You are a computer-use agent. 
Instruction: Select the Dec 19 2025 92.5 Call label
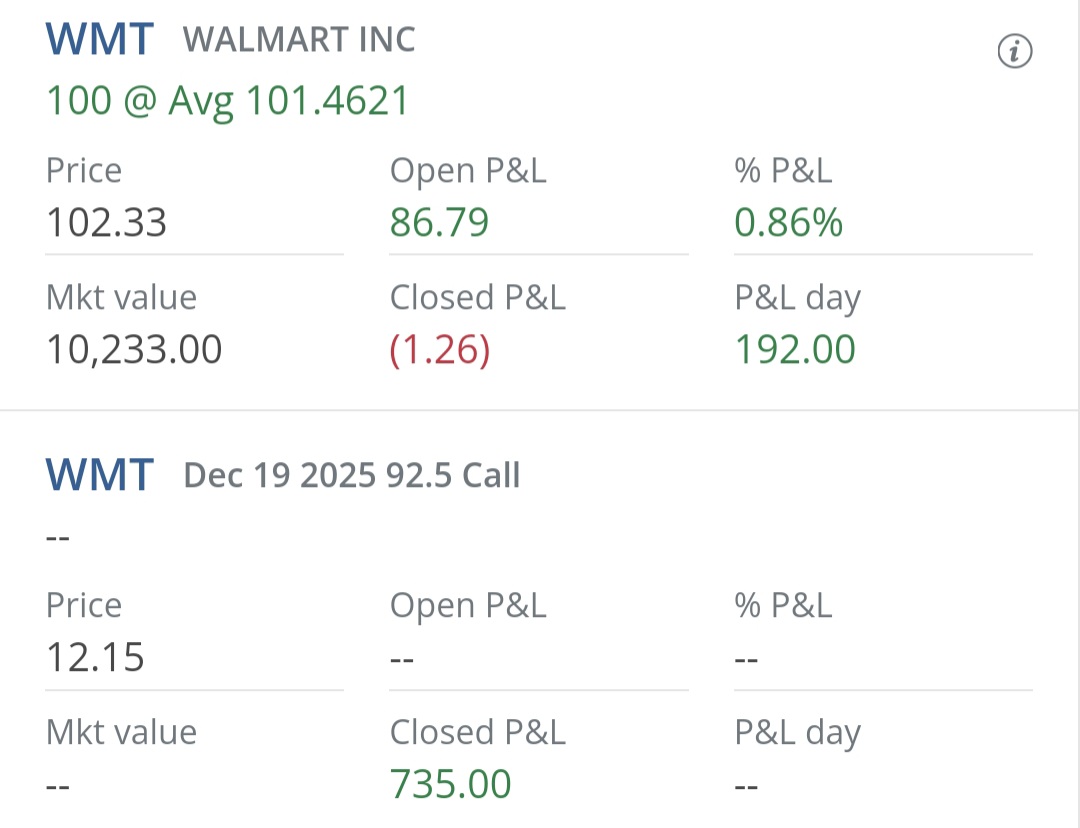[352, 475]
